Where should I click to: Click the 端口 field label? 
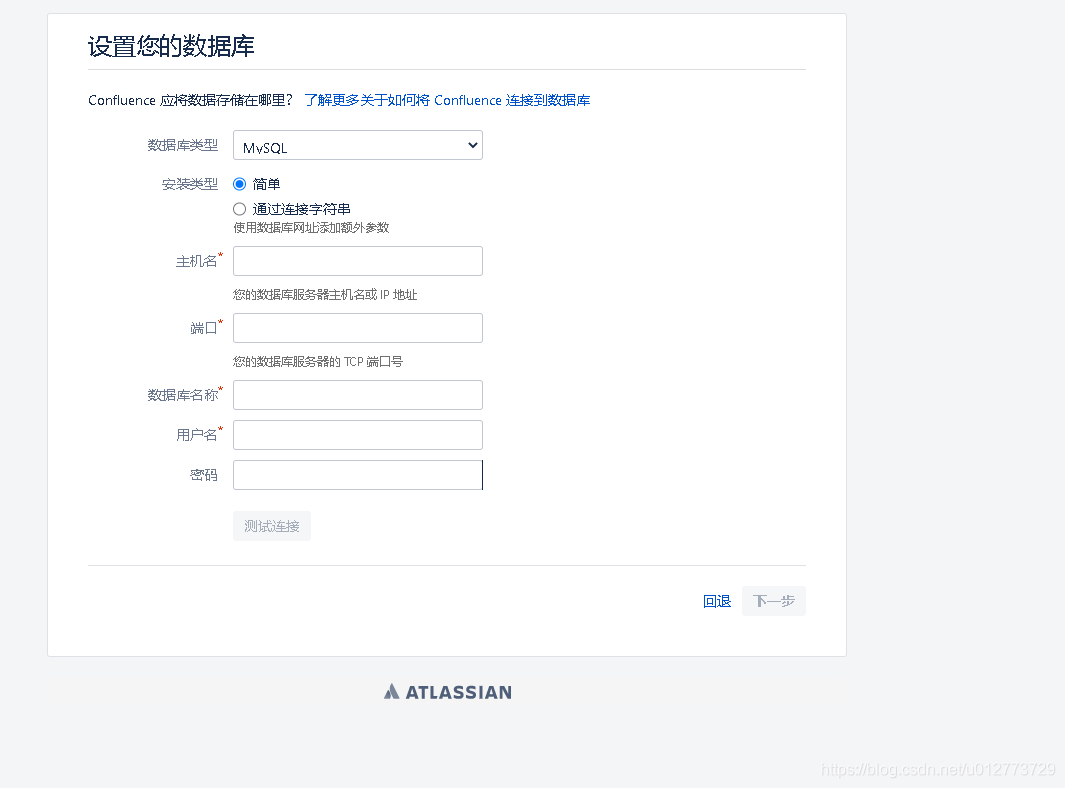204,328
